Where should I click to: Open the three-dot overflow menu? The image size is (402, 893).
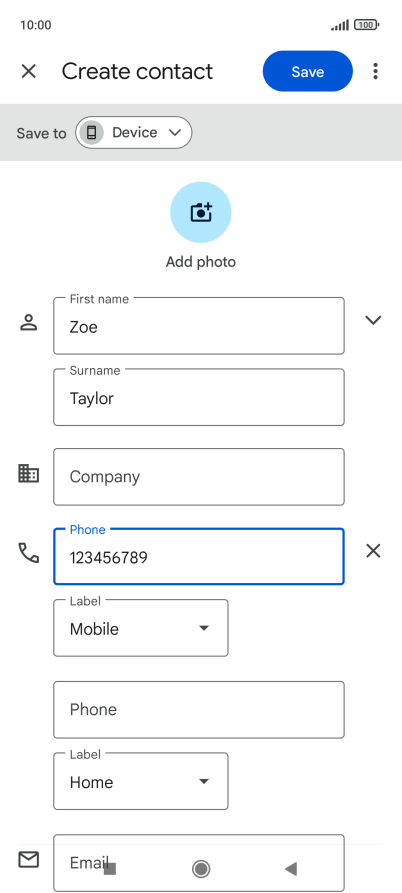(375, 71)
